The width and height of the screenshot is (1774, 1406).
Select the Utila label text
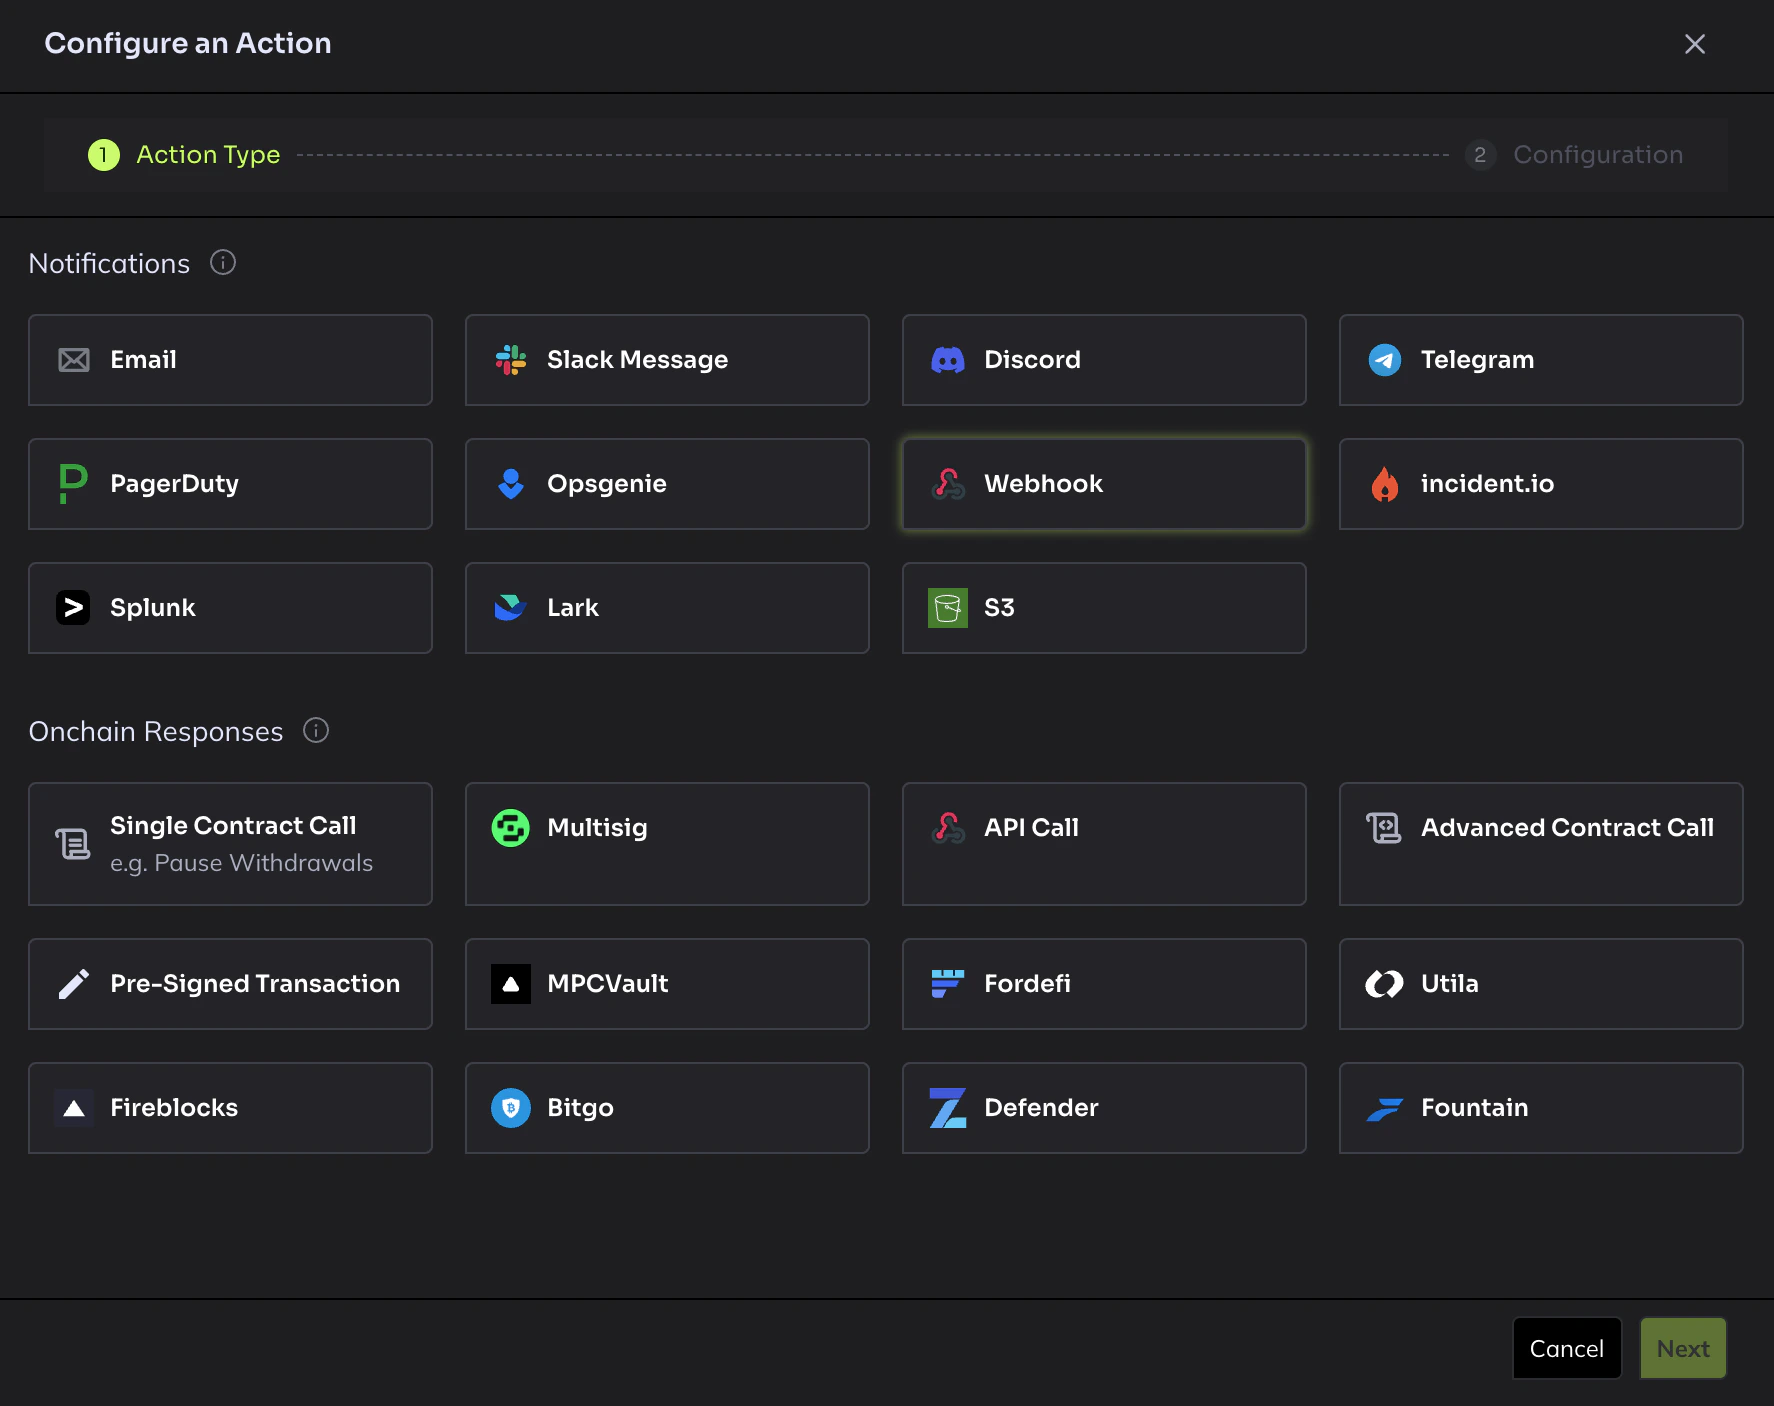point(1449,984)
